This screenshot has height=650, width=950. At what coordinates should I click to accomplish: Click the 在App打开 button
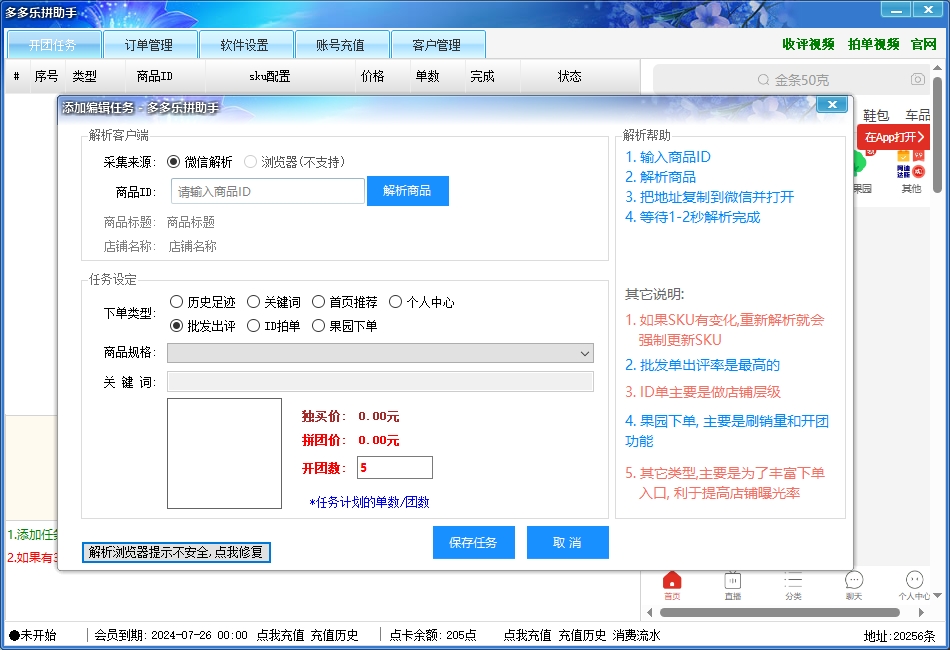click(894, 137)
